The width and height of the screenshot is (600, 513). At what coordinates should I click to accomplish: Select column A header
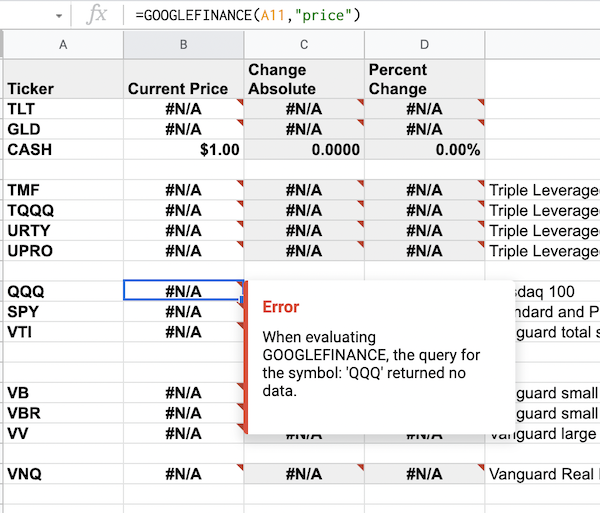tap(63, 44)
